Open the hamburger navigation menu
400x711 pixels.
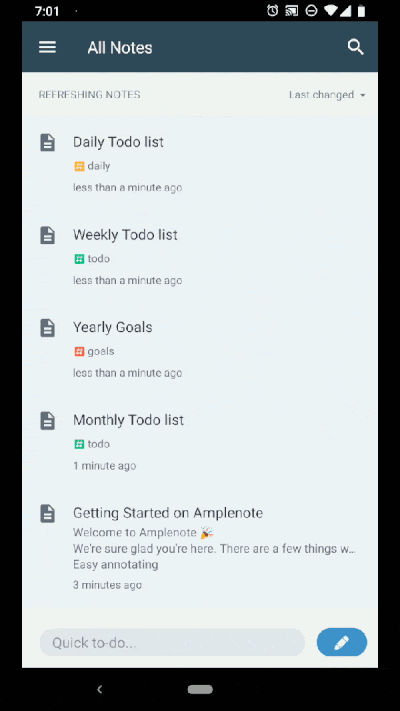pos(47,47)
